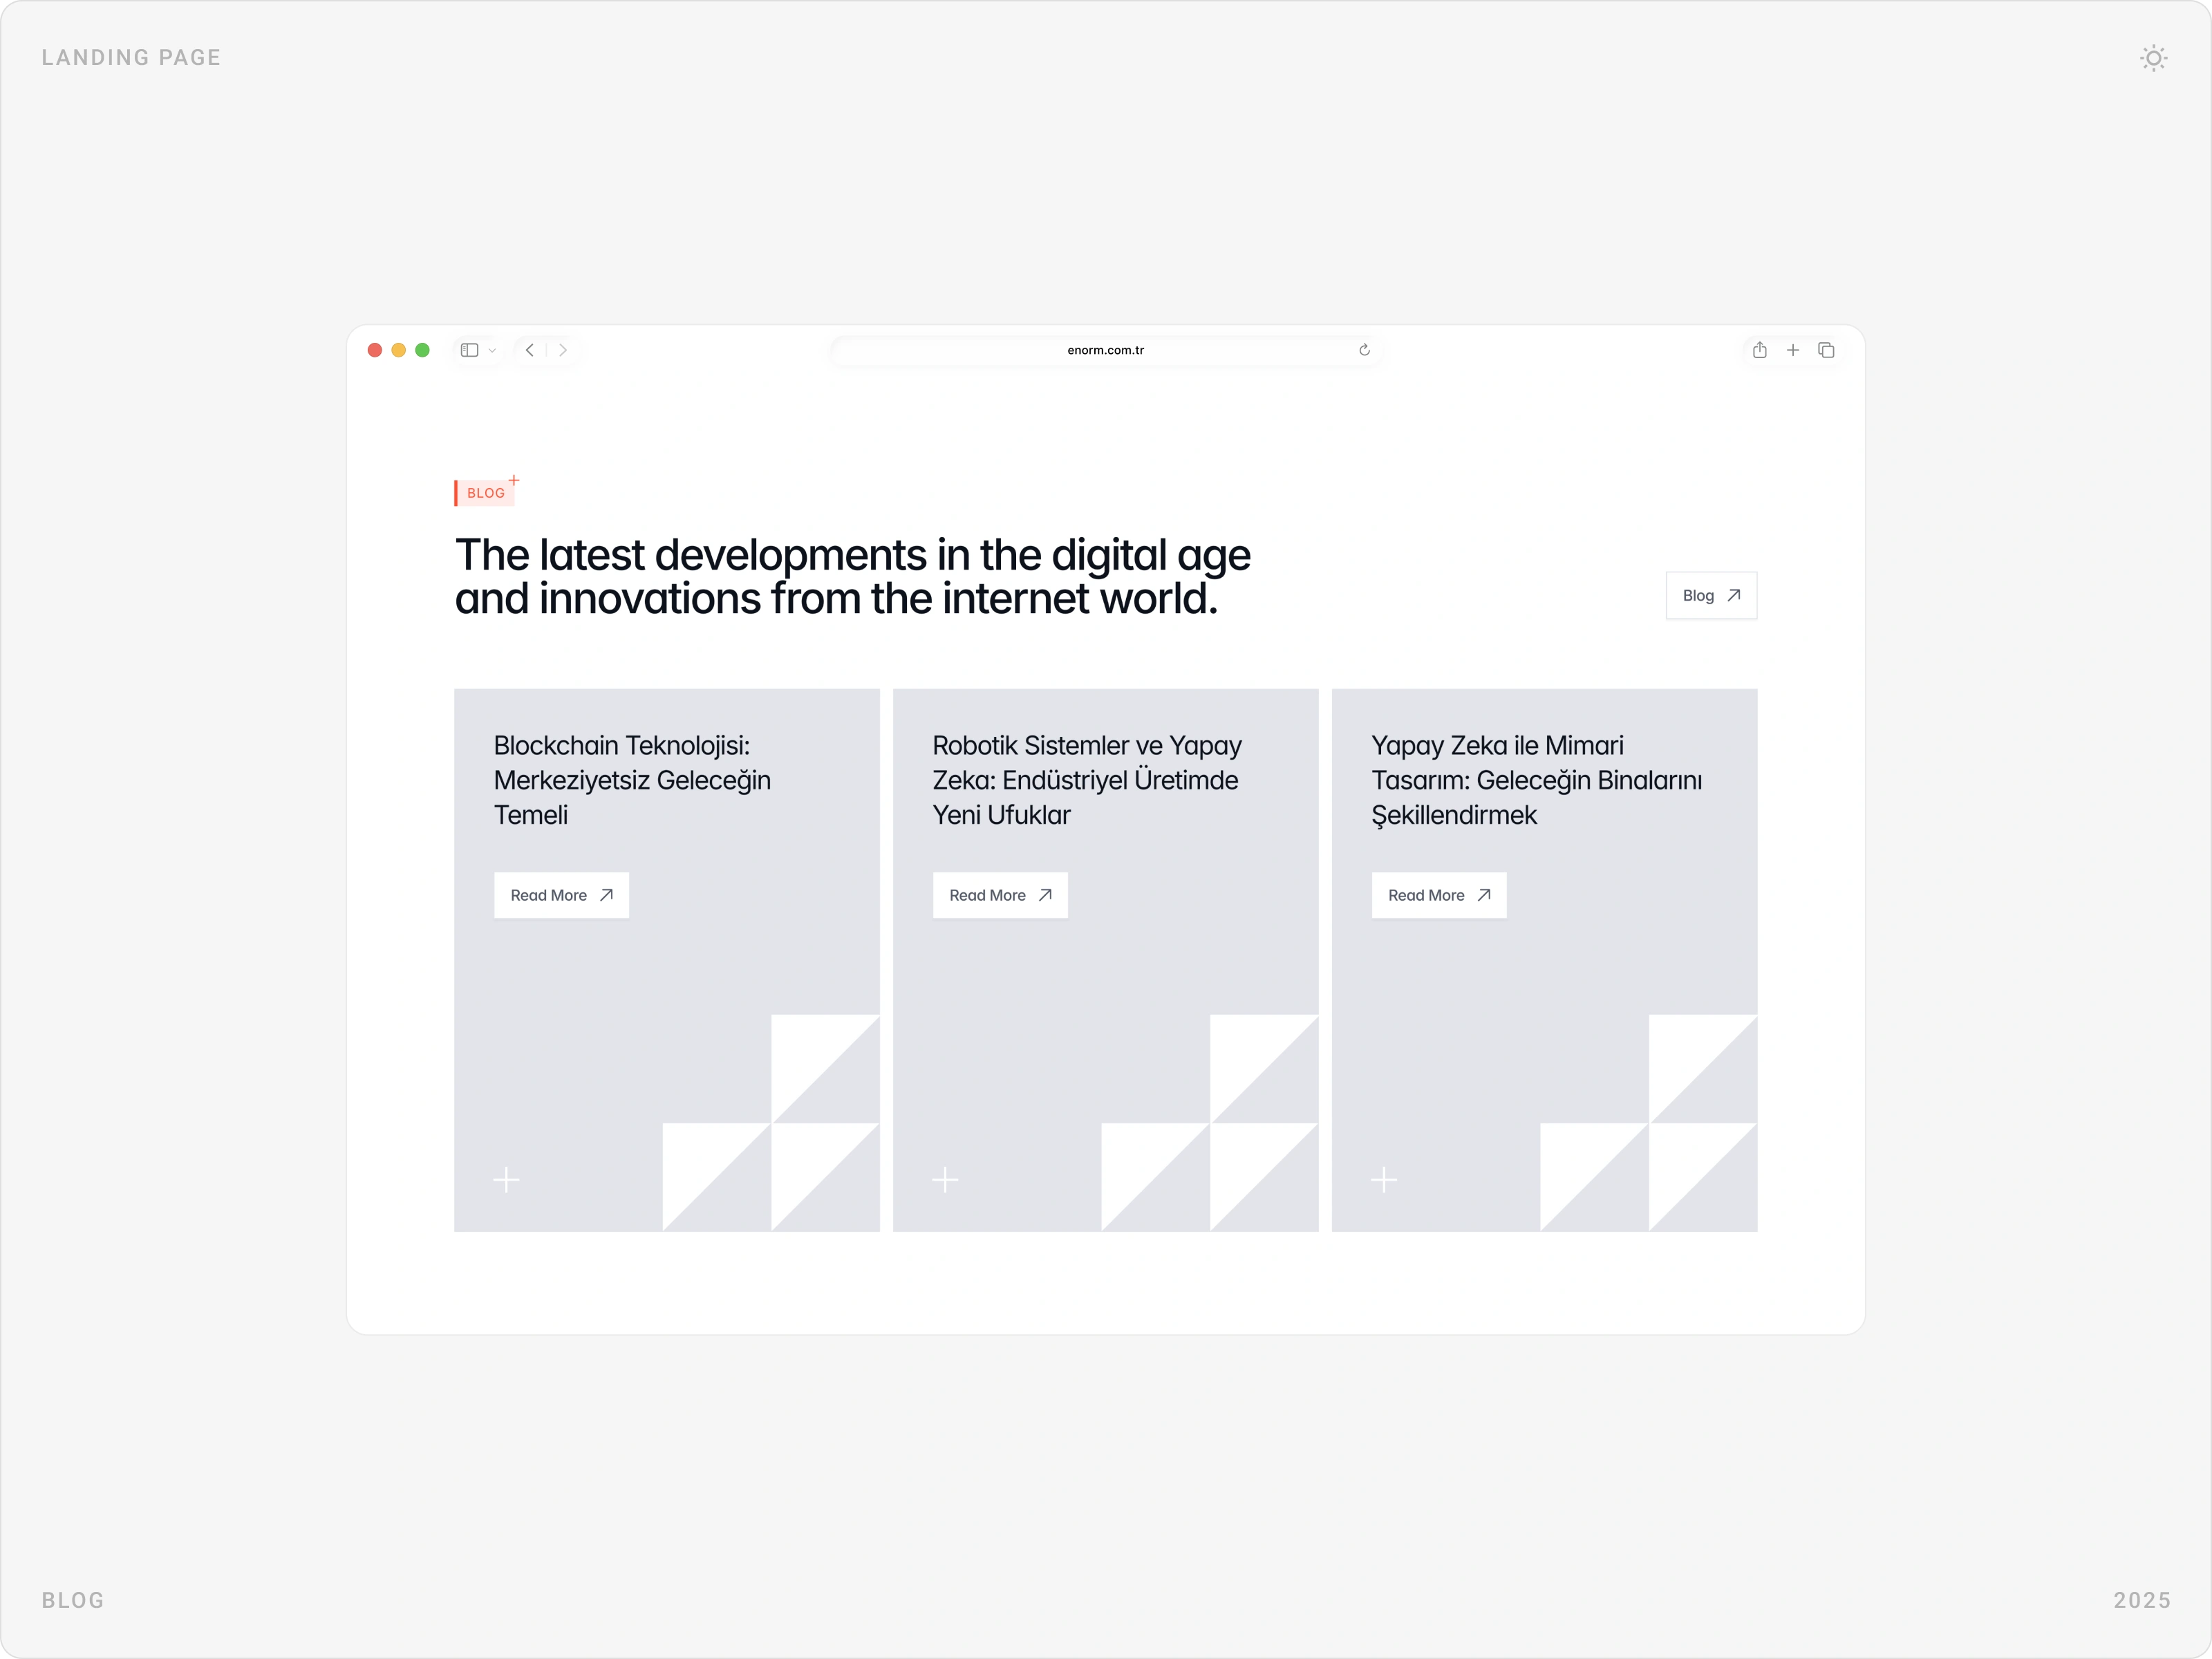Click the red BLOG tag label
This screenshot has height=1659, width=2212.
point(485,493)
